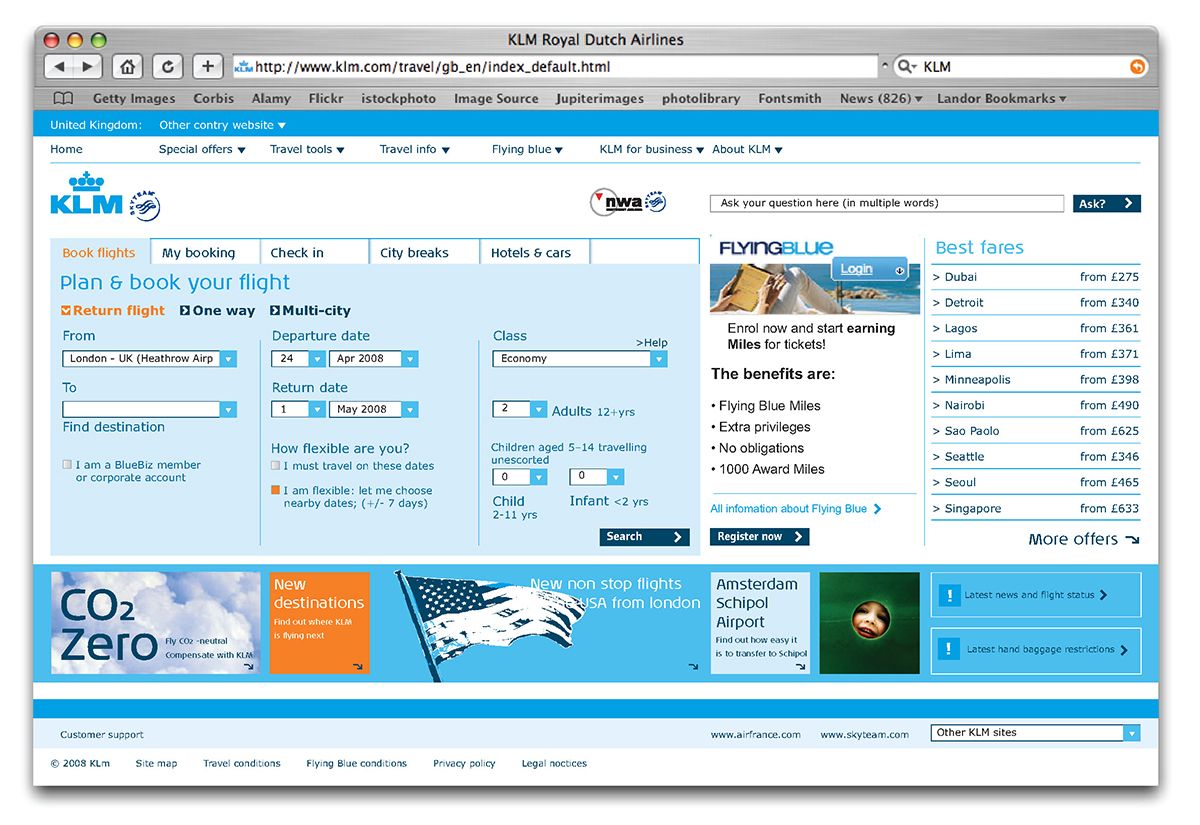Open the Other KLM sites dropdown

(x=1131, y=733)
